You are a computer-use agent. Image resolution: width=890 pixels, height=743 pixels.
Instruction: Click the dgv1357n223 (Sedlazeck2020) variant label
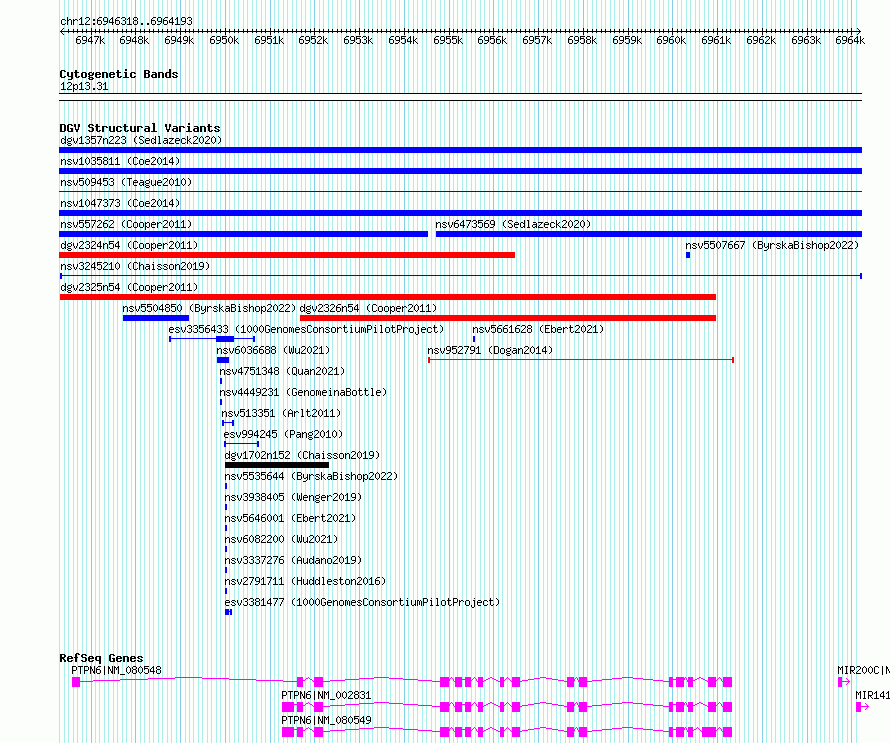coord(141,140)
